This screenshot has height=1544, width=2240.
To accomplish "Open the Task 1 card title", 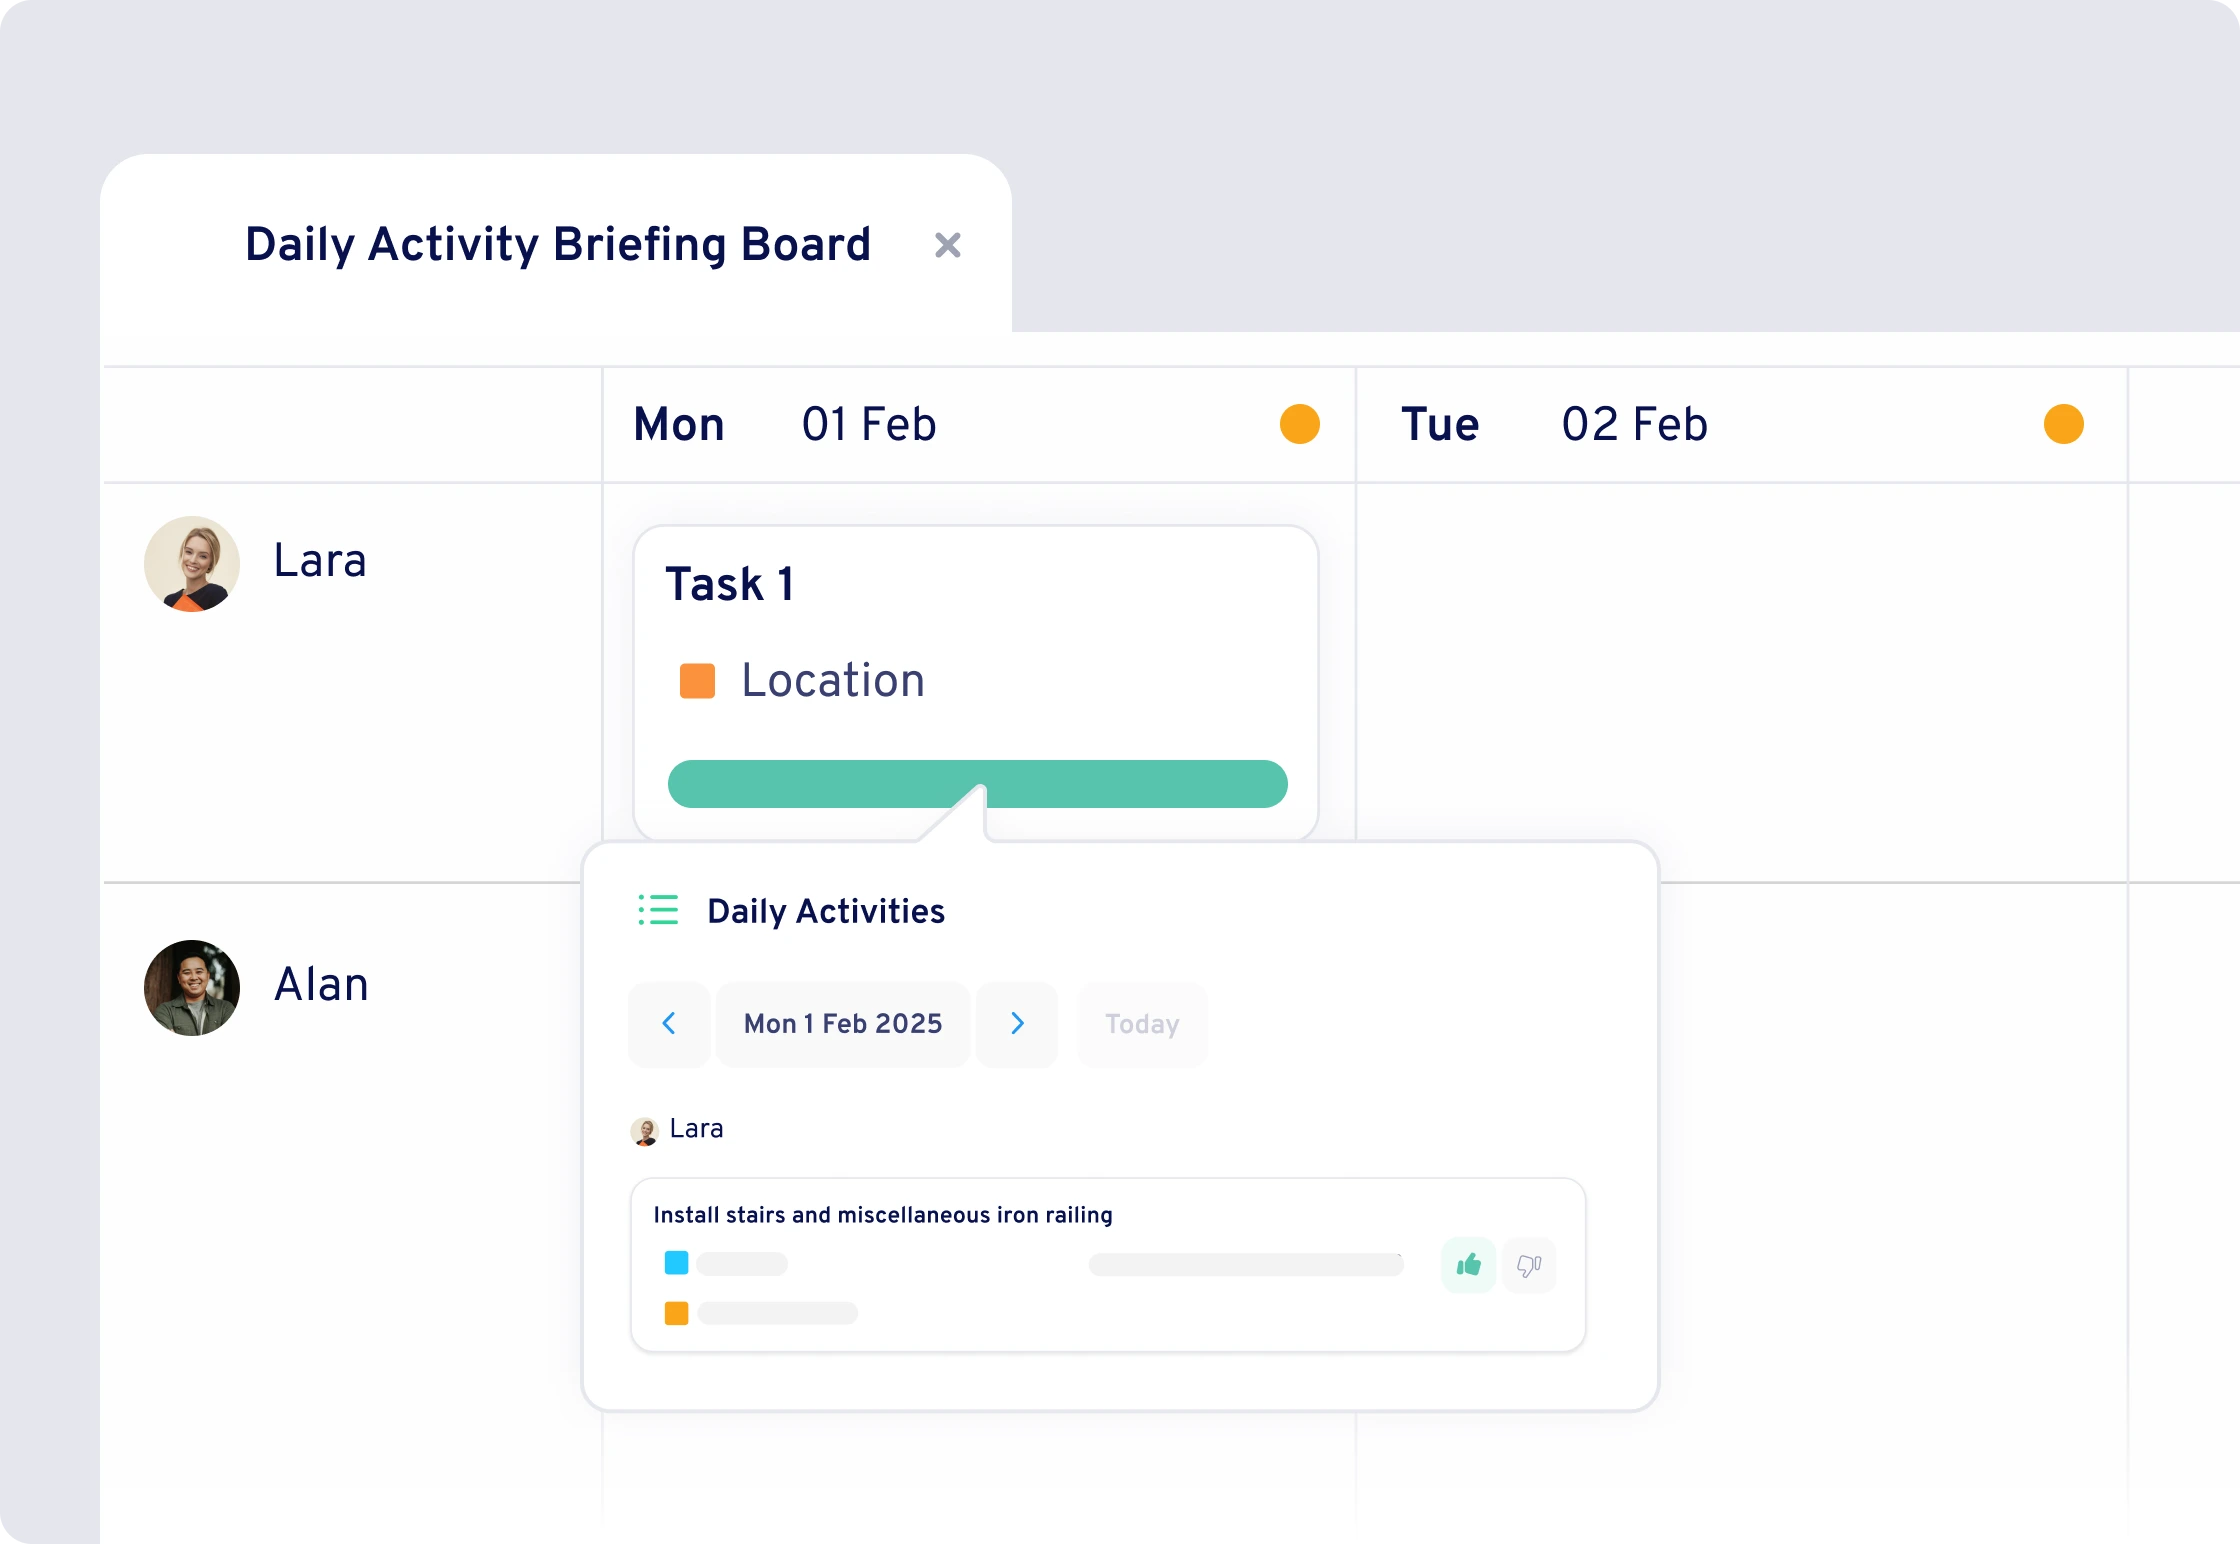I will (730, 584).
